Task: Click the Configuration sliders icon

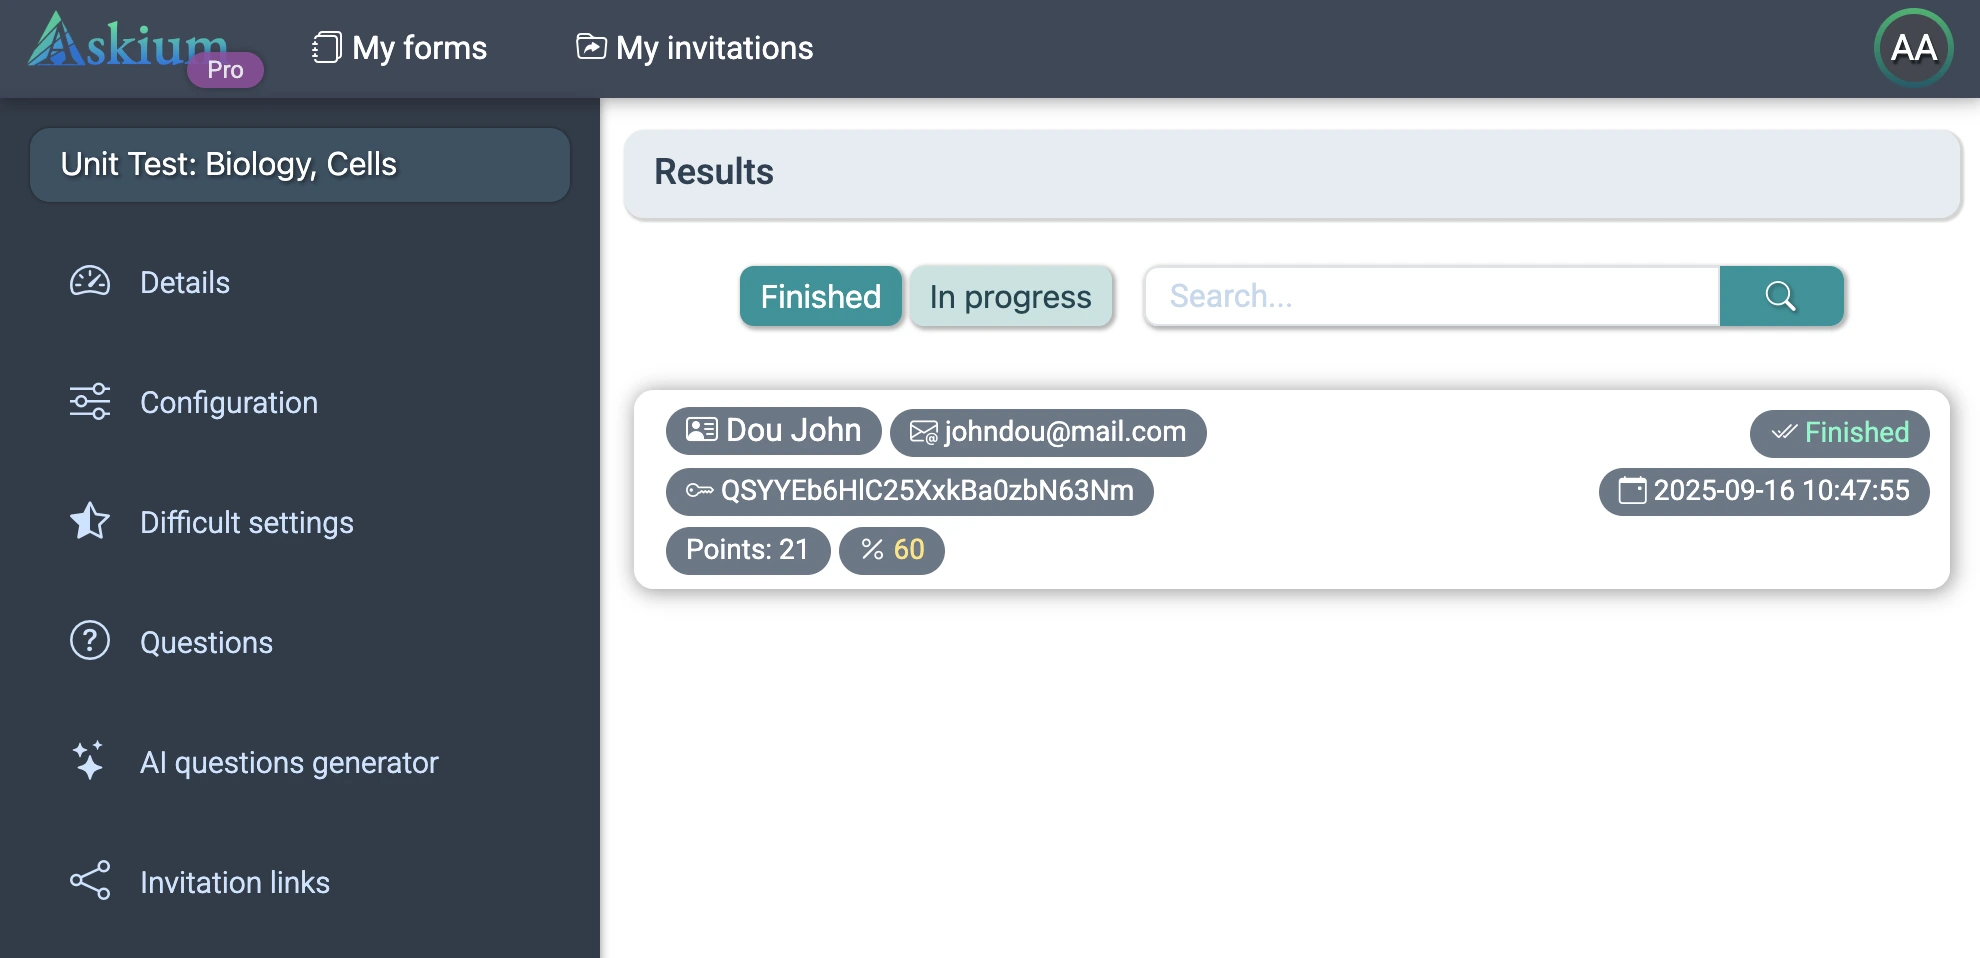Action: 90,402
